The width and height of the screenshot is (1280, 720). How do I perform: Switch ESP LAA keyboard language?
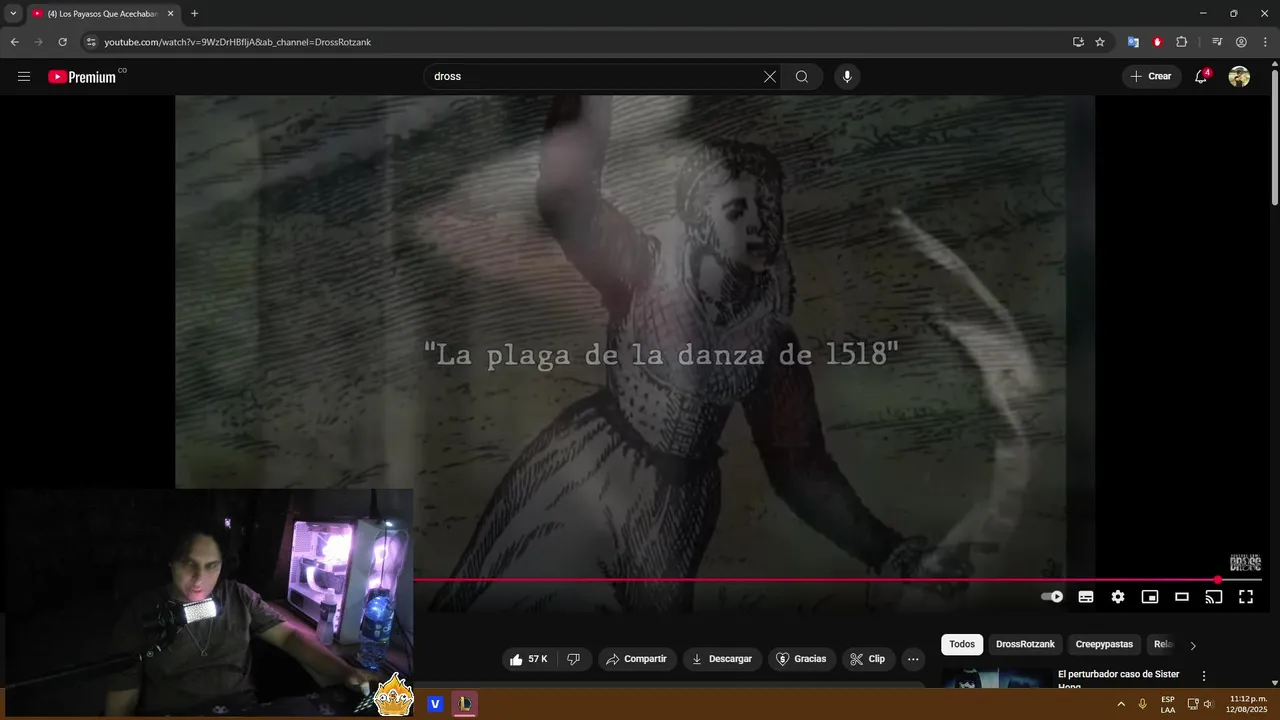(1168, 704)
